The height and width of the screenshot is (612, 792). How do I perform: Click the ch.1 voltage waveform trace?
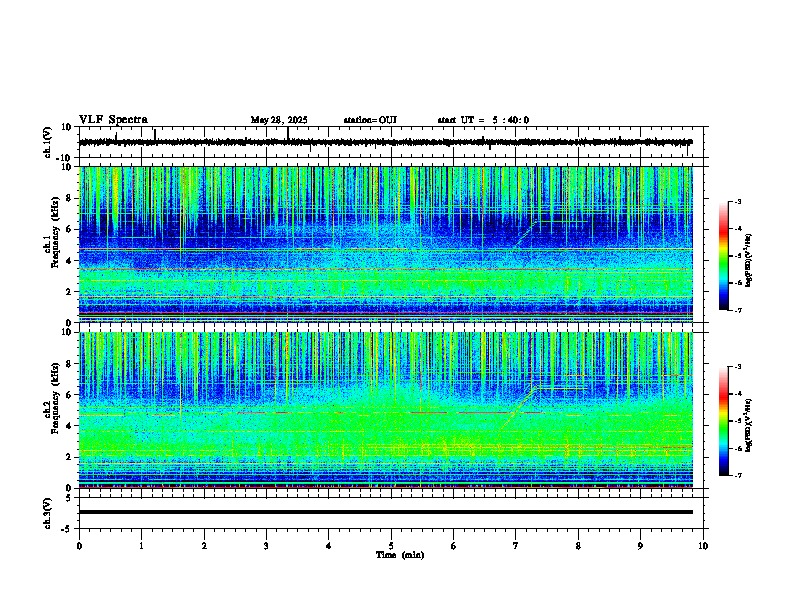386,142
